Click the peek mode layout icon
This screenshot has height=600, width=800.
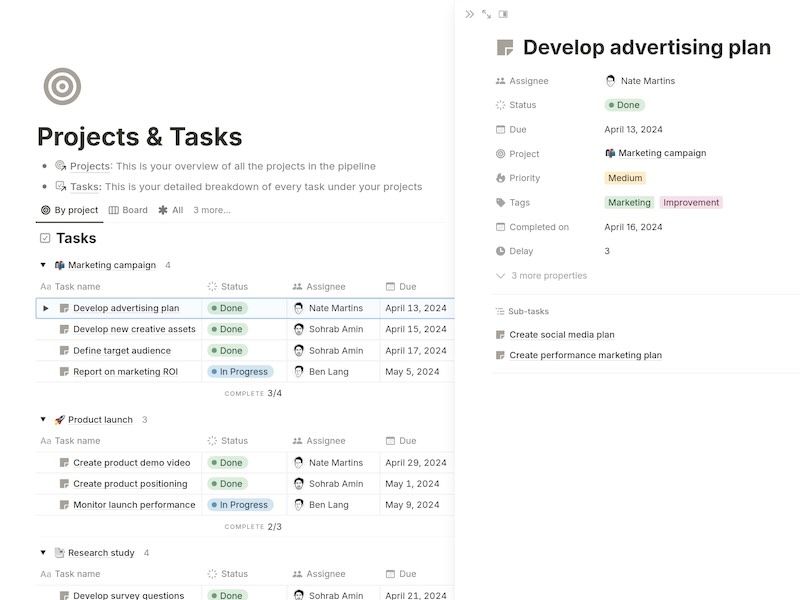pyautogui.click(x=503, y=14)
